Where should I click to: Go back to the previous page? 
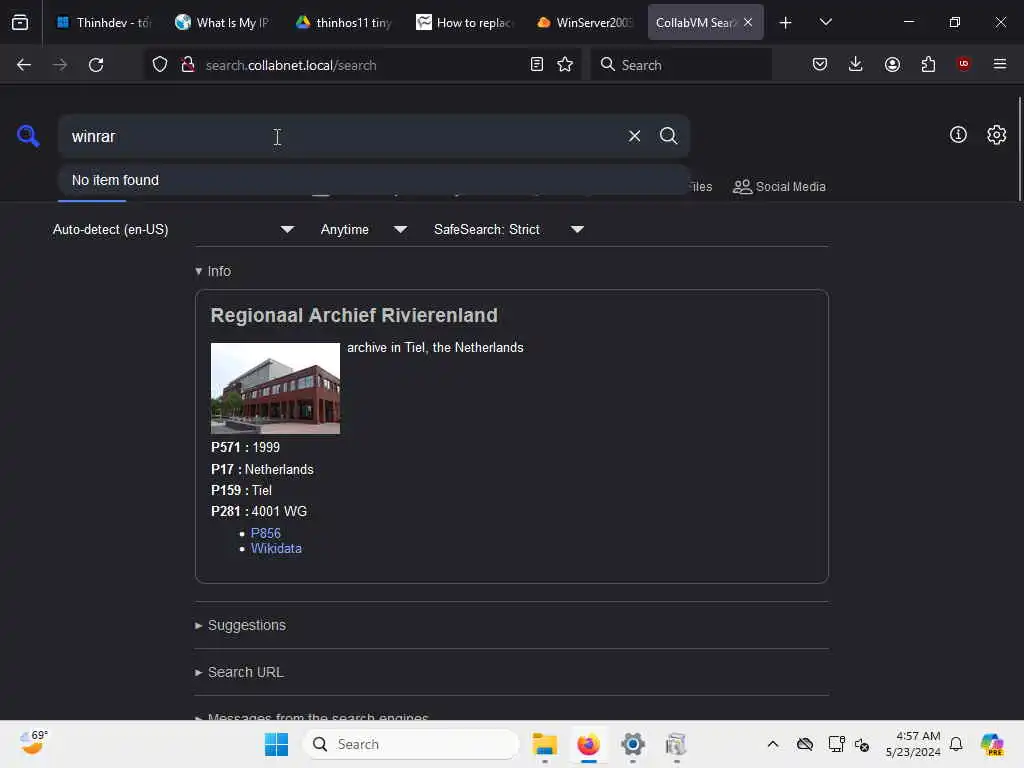(x=24, y=65)
